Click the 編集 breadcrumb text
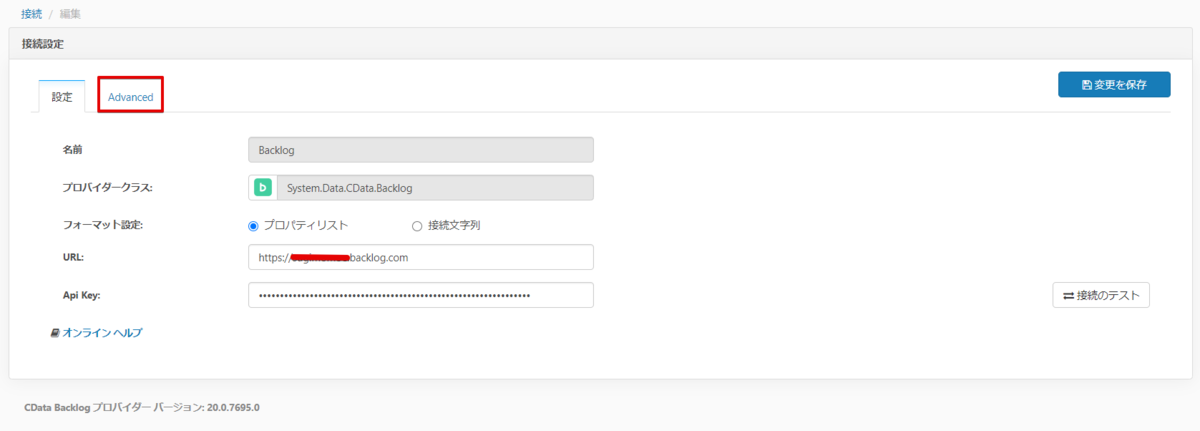This screenshot has width=1200, height=431. click(72, 13)
